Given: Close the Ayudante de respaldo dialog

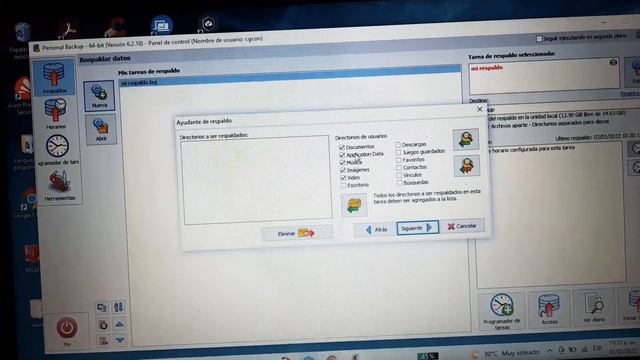Looking at the screenshot, I should point(480,109).
